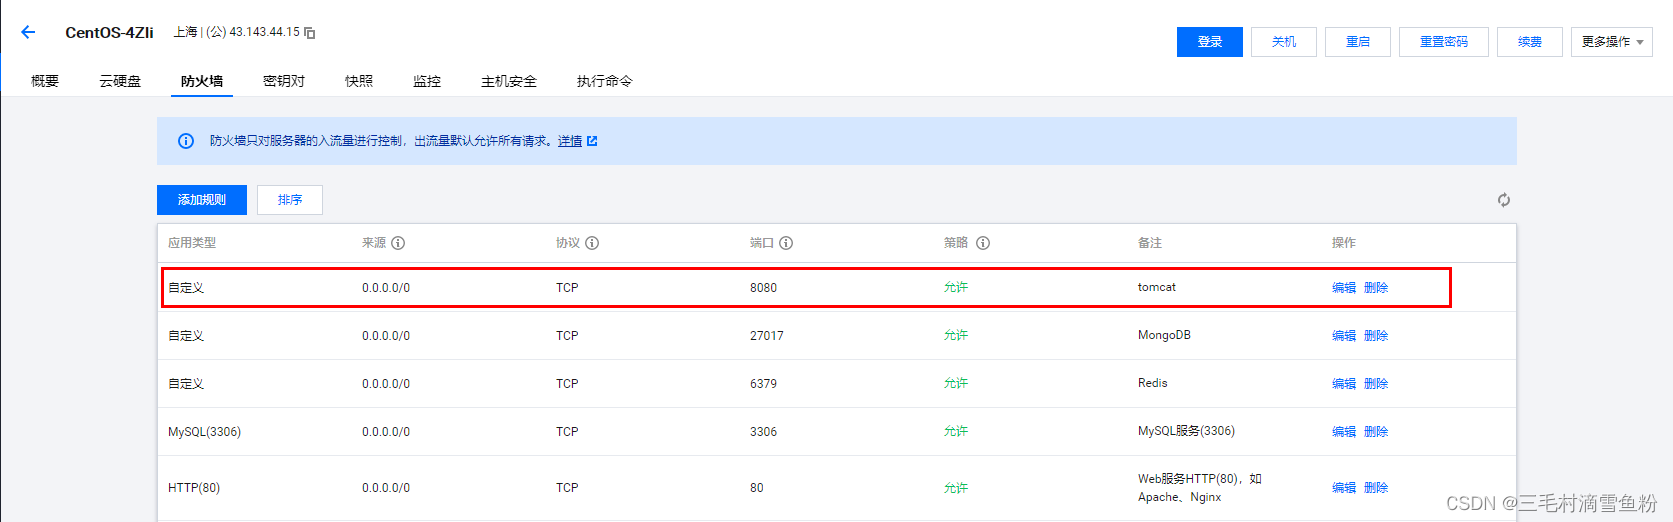
Task: Open the 执行命令 tab
Action: tap(605, 81)
